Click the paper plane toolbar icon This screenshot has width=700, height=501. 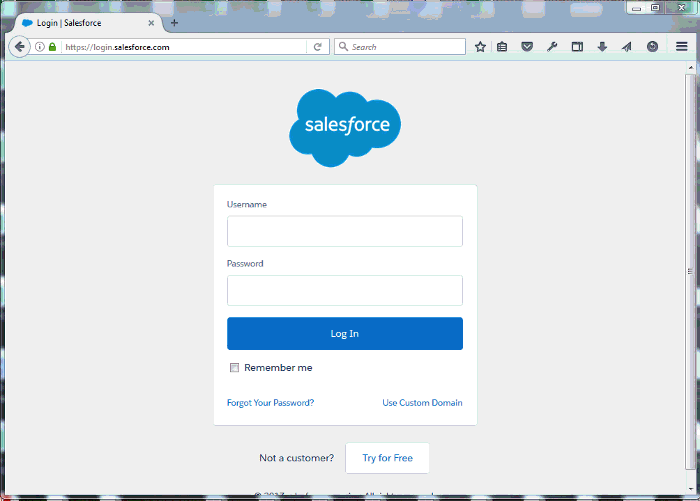(627, 47)
